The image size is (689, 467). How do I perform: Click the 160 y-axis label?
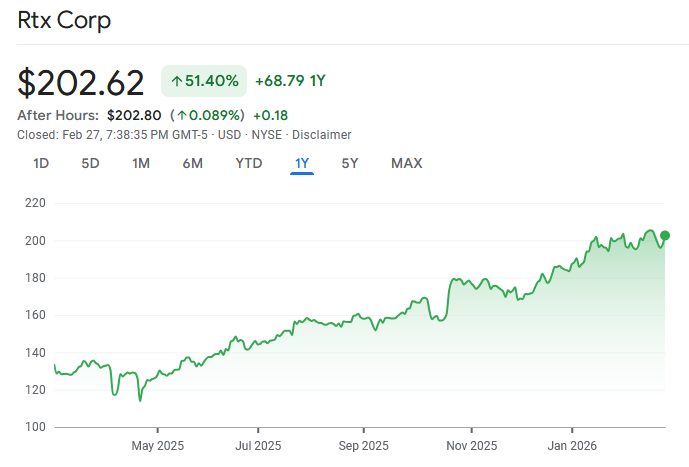coord(35,315)
